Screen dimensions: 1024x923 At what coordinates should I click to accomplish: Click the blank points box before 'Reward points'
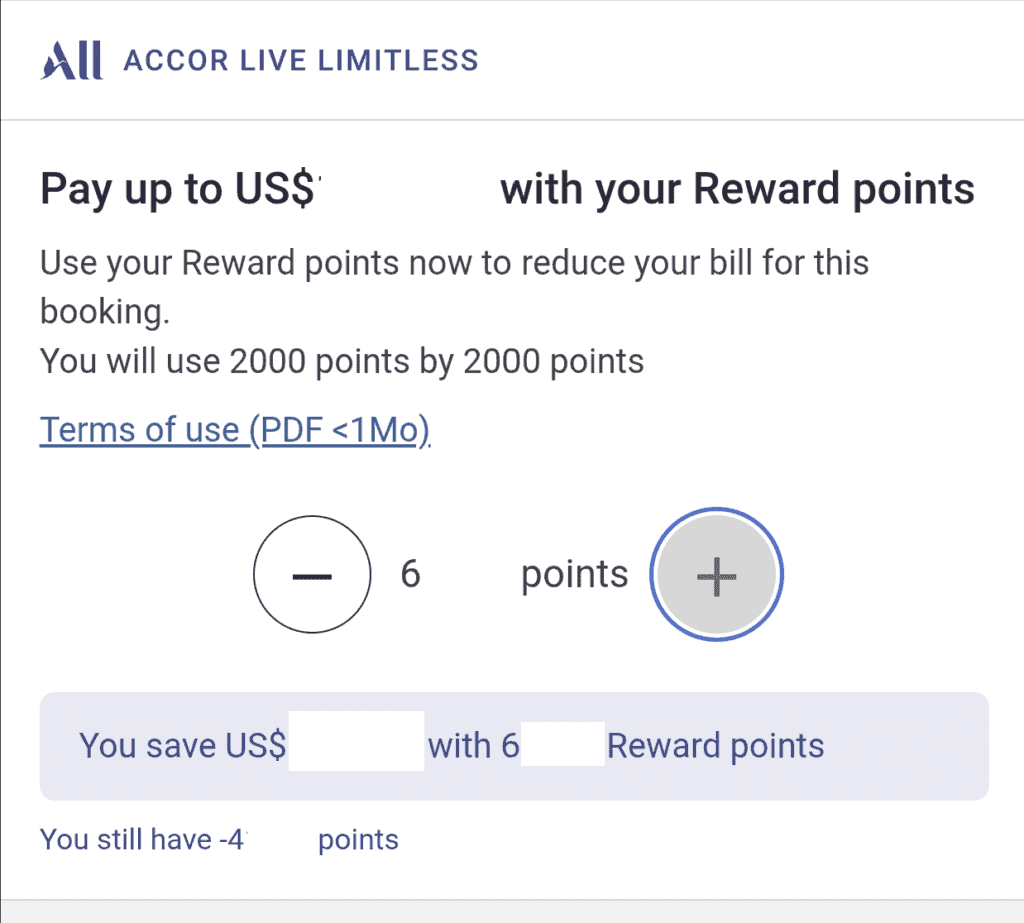[562, 744]
